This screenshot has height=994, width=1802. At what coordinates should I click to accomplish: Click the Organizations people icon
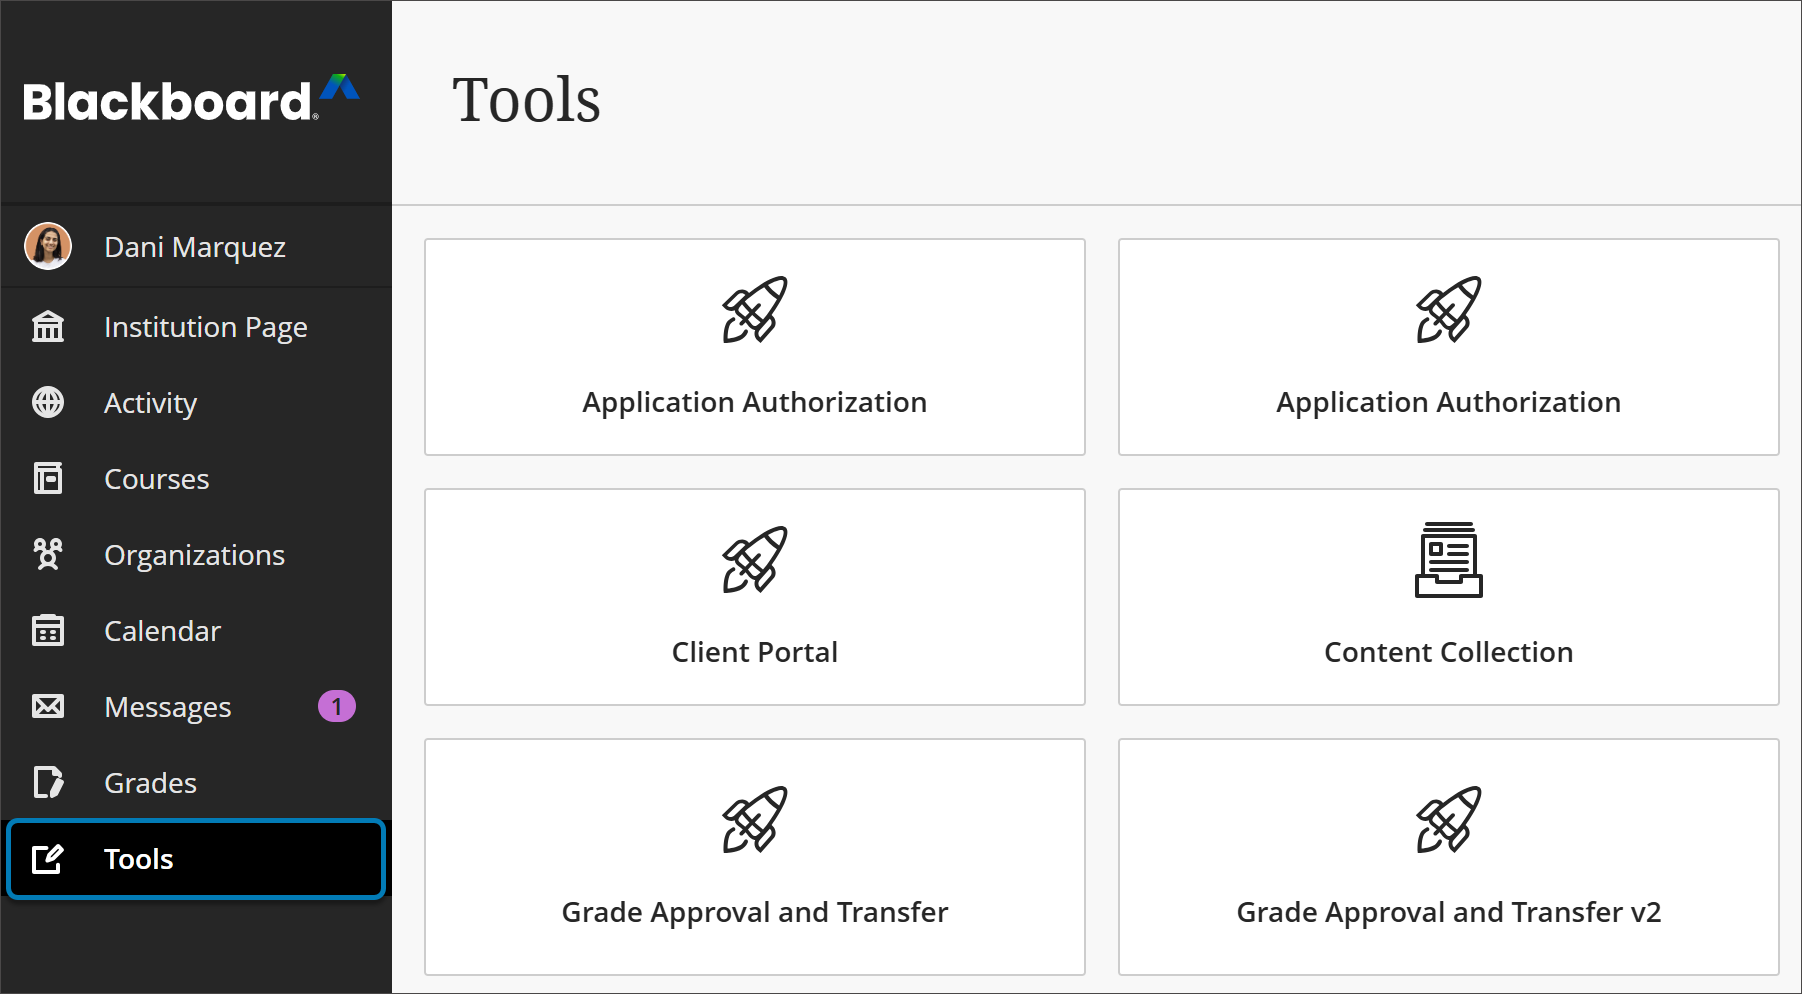[48, 555]
